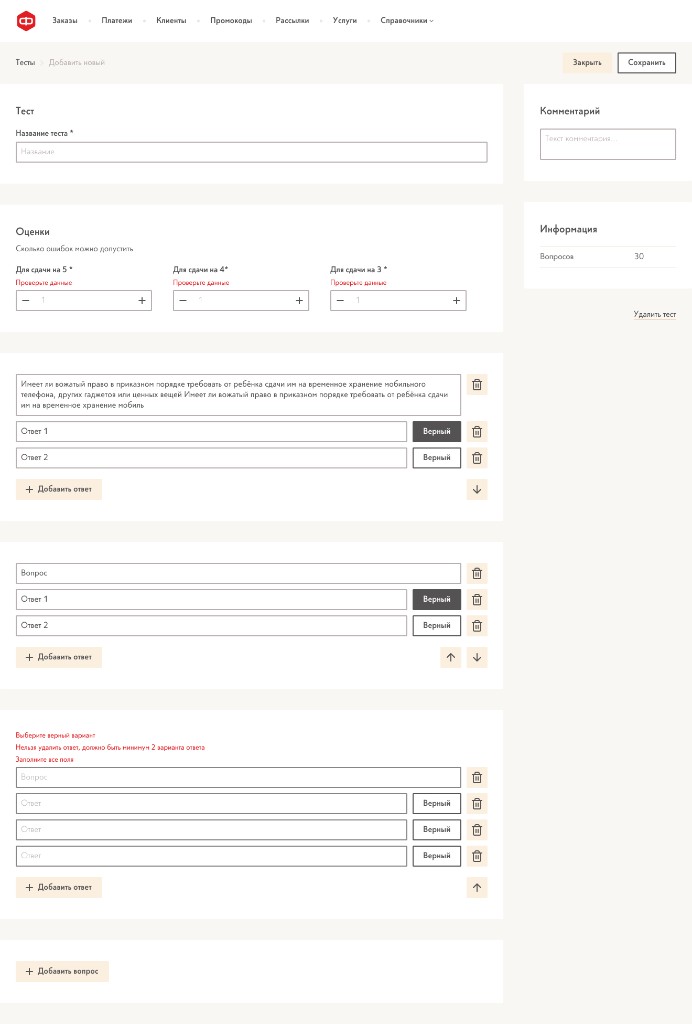The image size is (692, 1024).
Task: Click the first question's long text field
Action: [x=238, y=395]
